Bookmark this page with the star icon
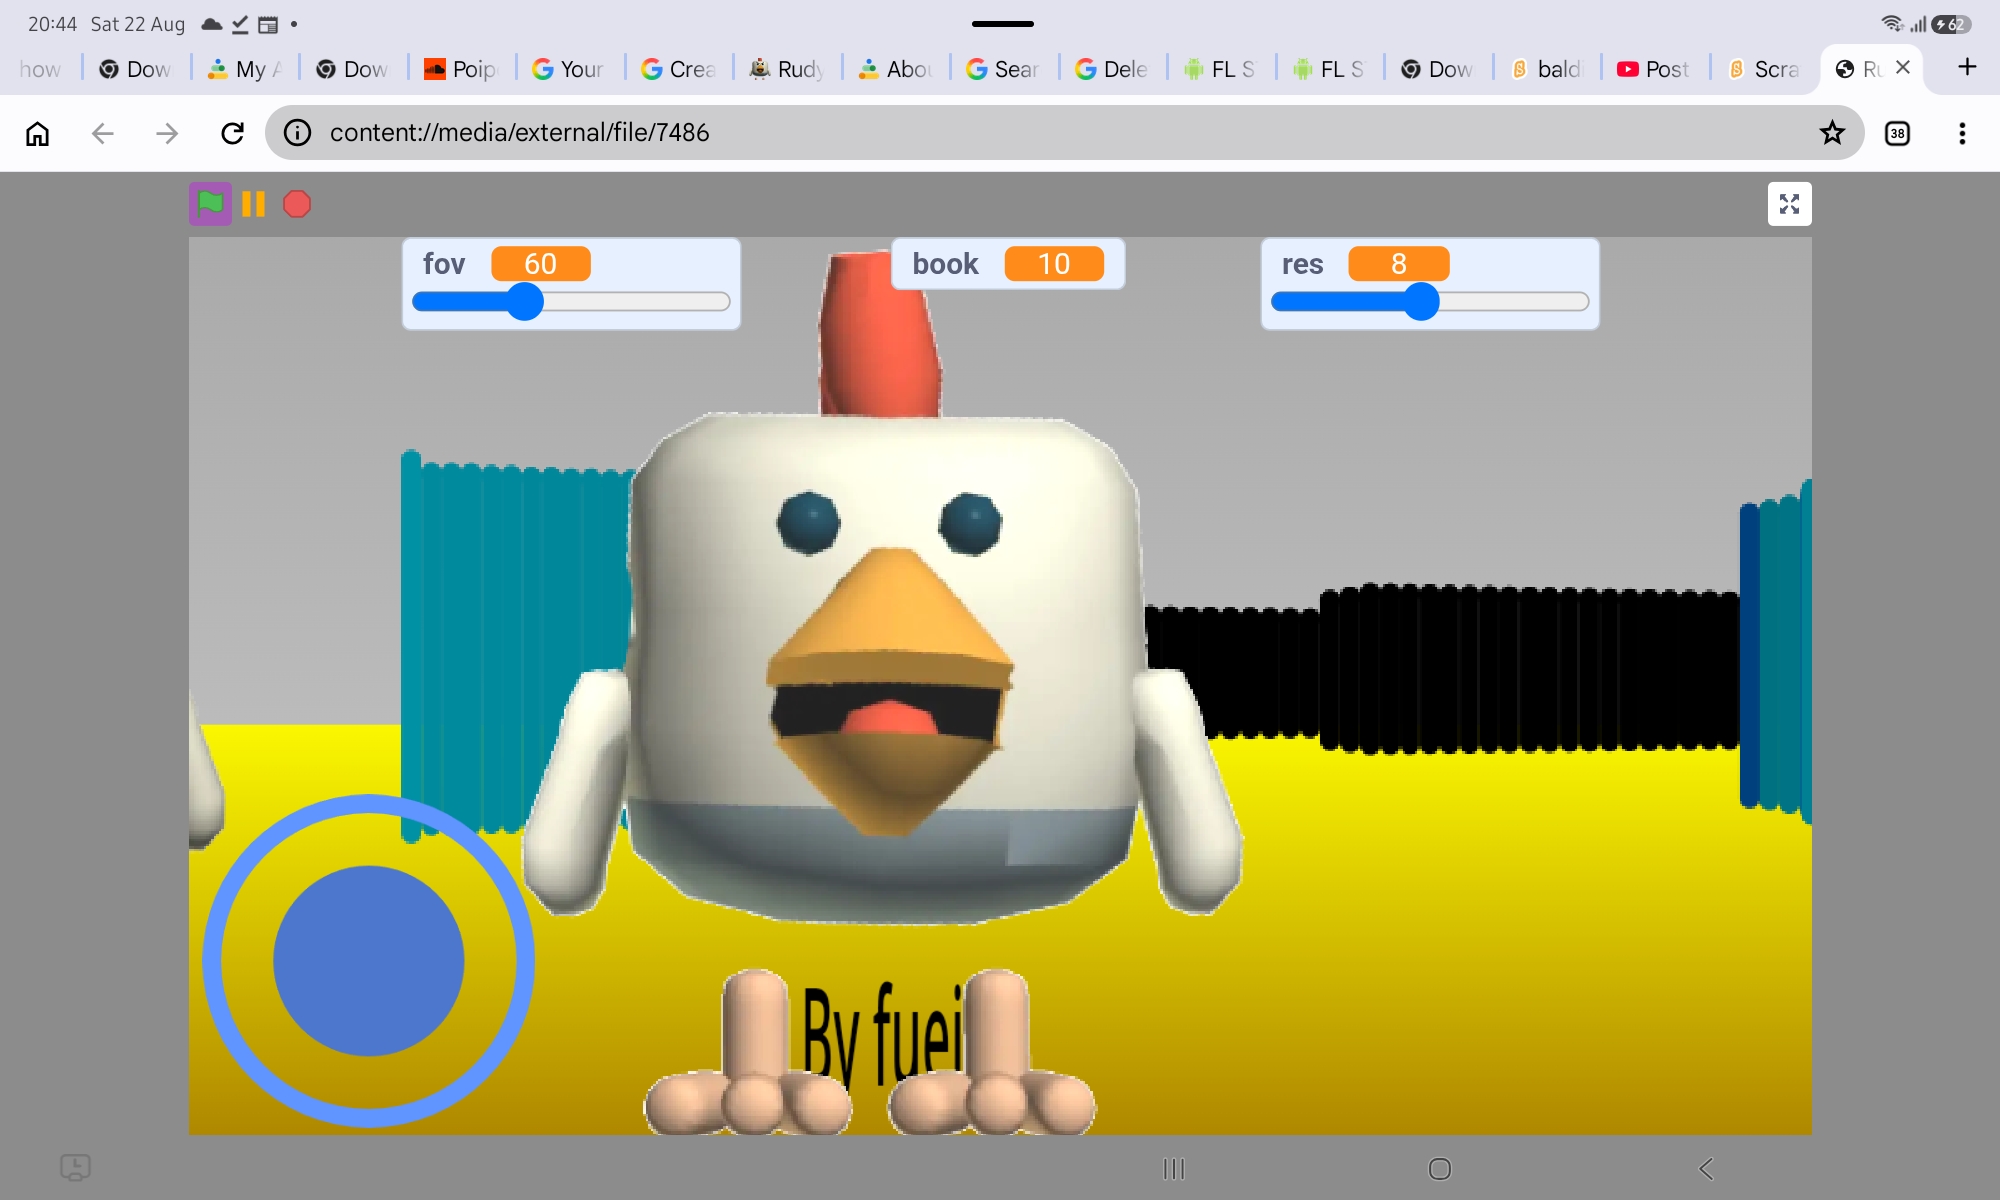Screen dimensions: 2000x1200 point(1832,133)
